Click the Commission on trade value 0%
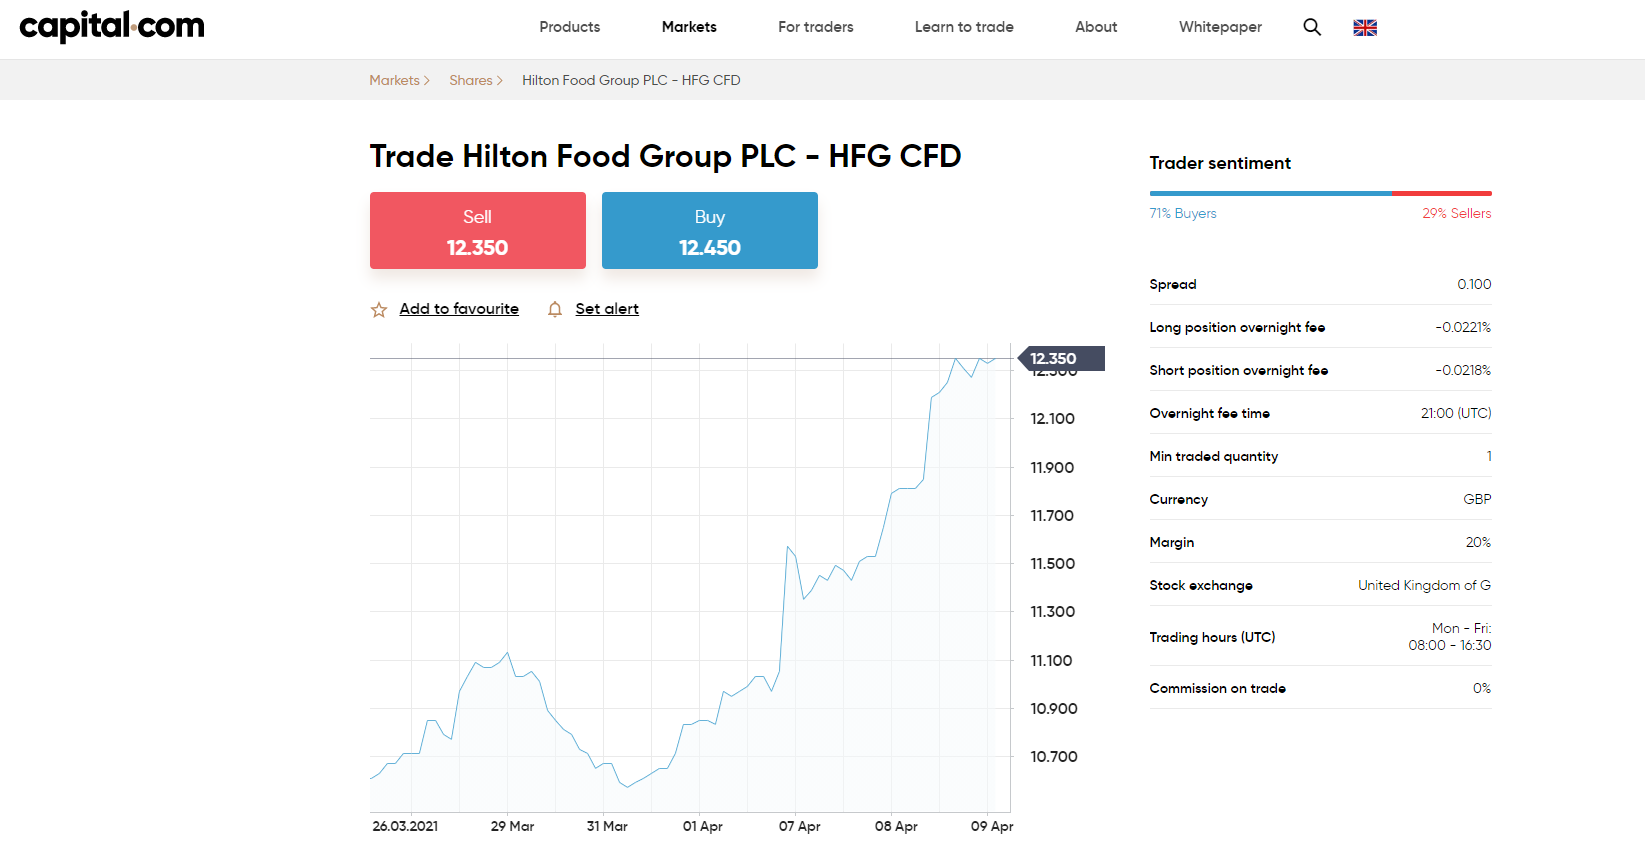This screenshot has height=852, width=1645. (x=1482, y=688)
